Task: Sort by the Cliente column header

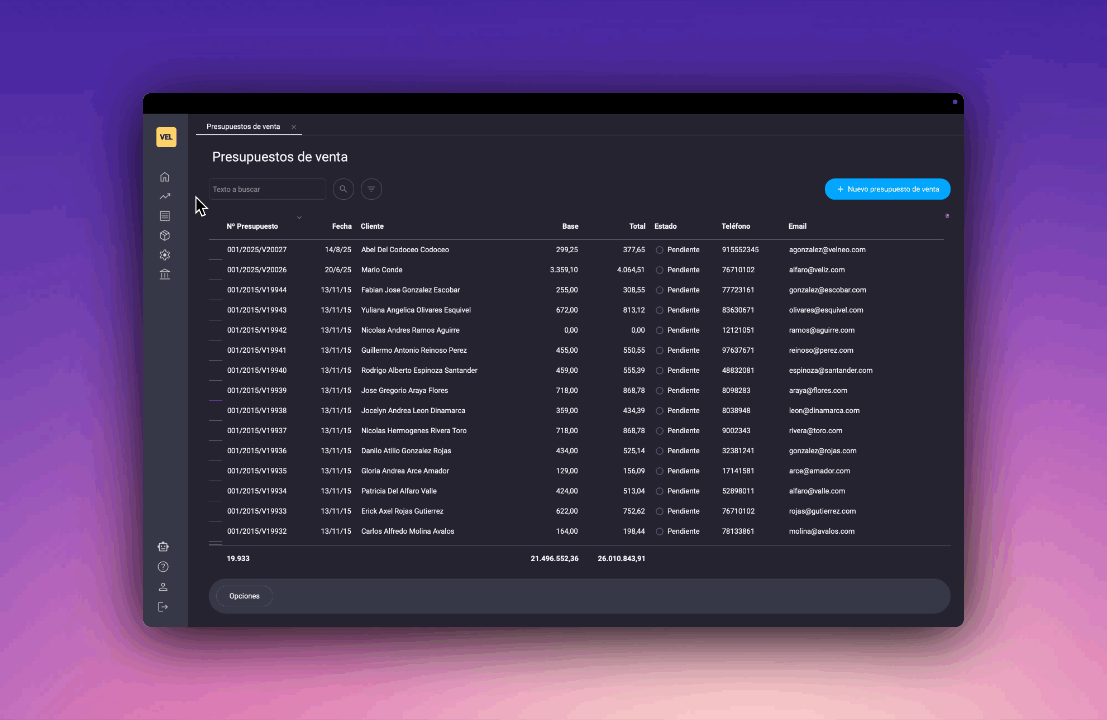Action: tap(372, 227)
